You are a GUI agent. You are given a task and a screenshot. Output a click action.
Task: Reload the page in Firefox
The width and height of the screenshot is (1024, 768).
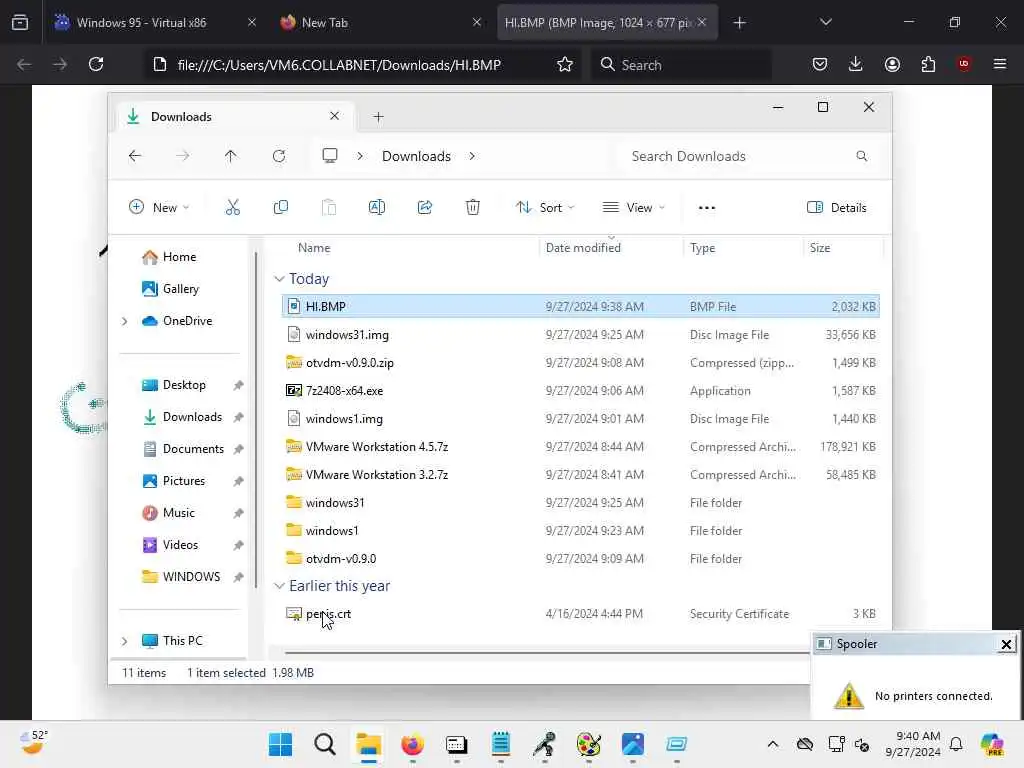[96, 64]
